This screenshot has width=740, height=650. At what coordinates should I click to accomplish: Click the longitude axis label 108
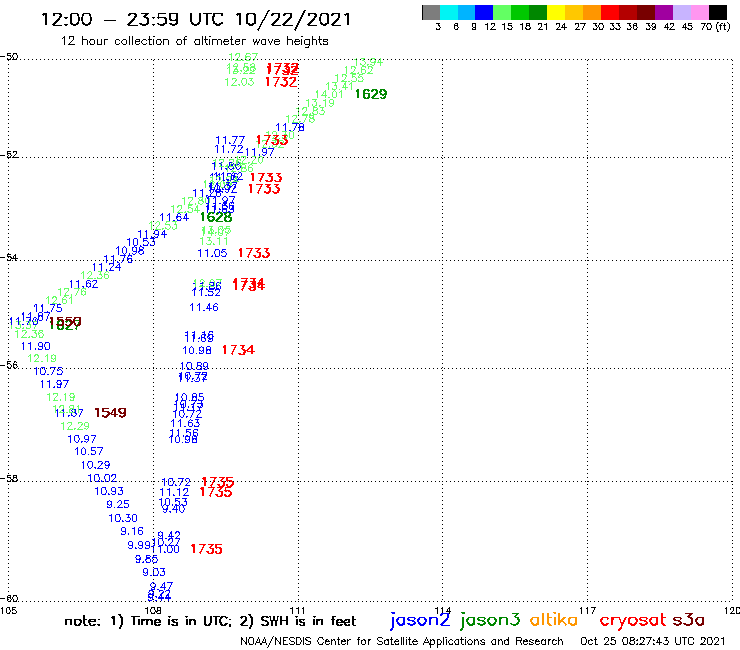153,611
